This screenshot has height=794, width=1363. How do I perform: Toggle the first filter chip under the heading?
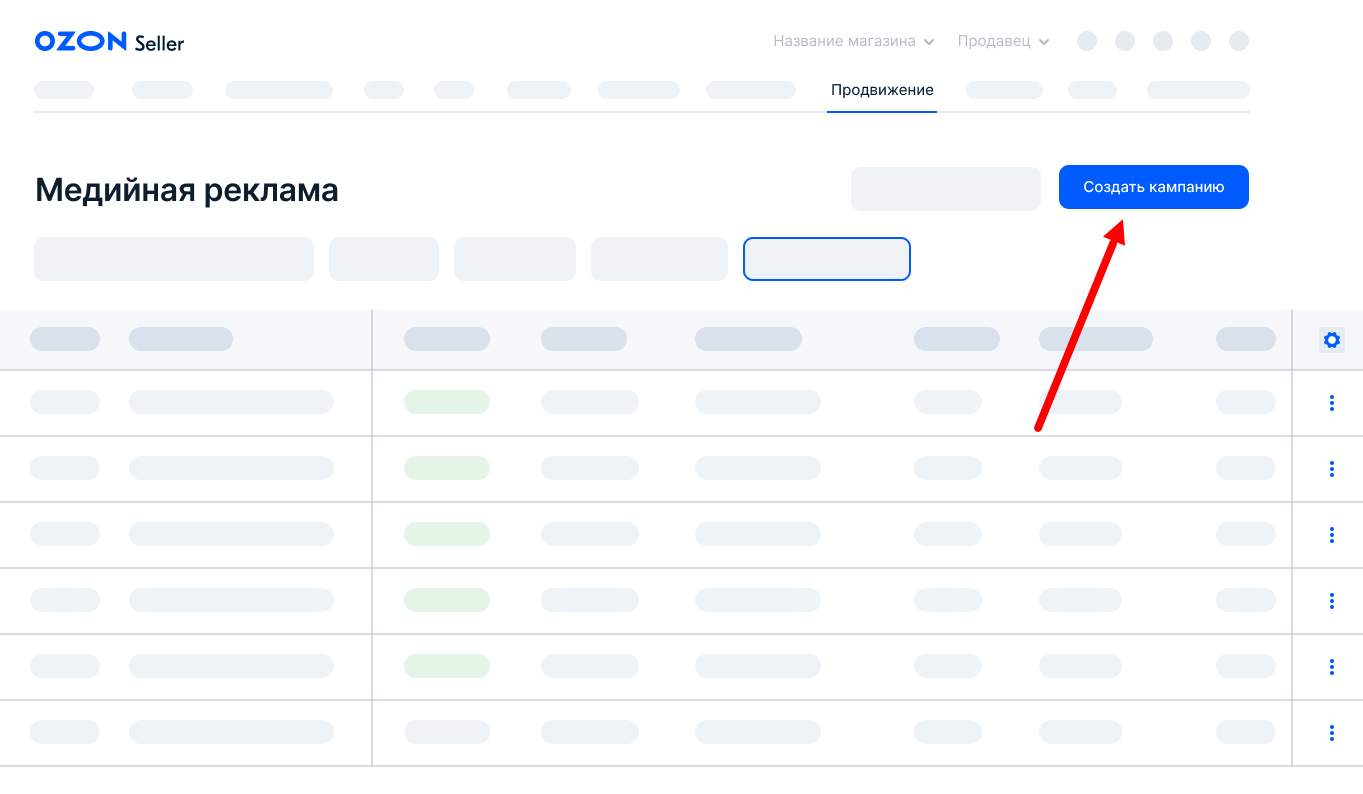(x=173, y=258)
